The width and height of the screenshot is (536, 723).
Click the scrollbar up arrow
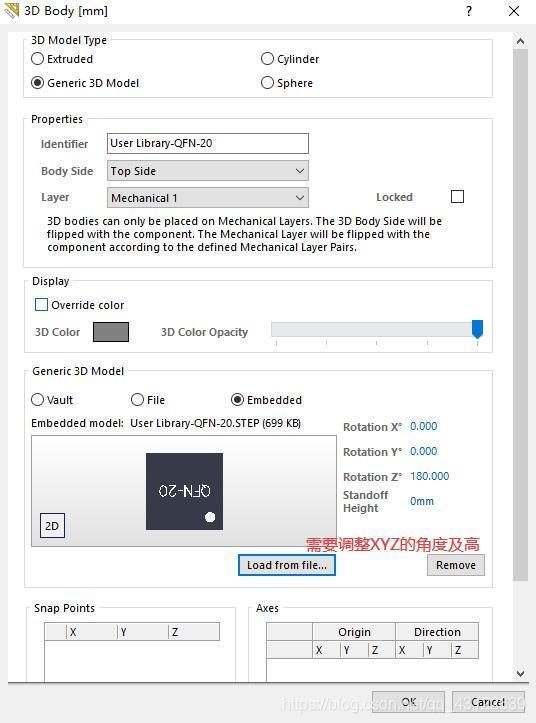point(520,41)
